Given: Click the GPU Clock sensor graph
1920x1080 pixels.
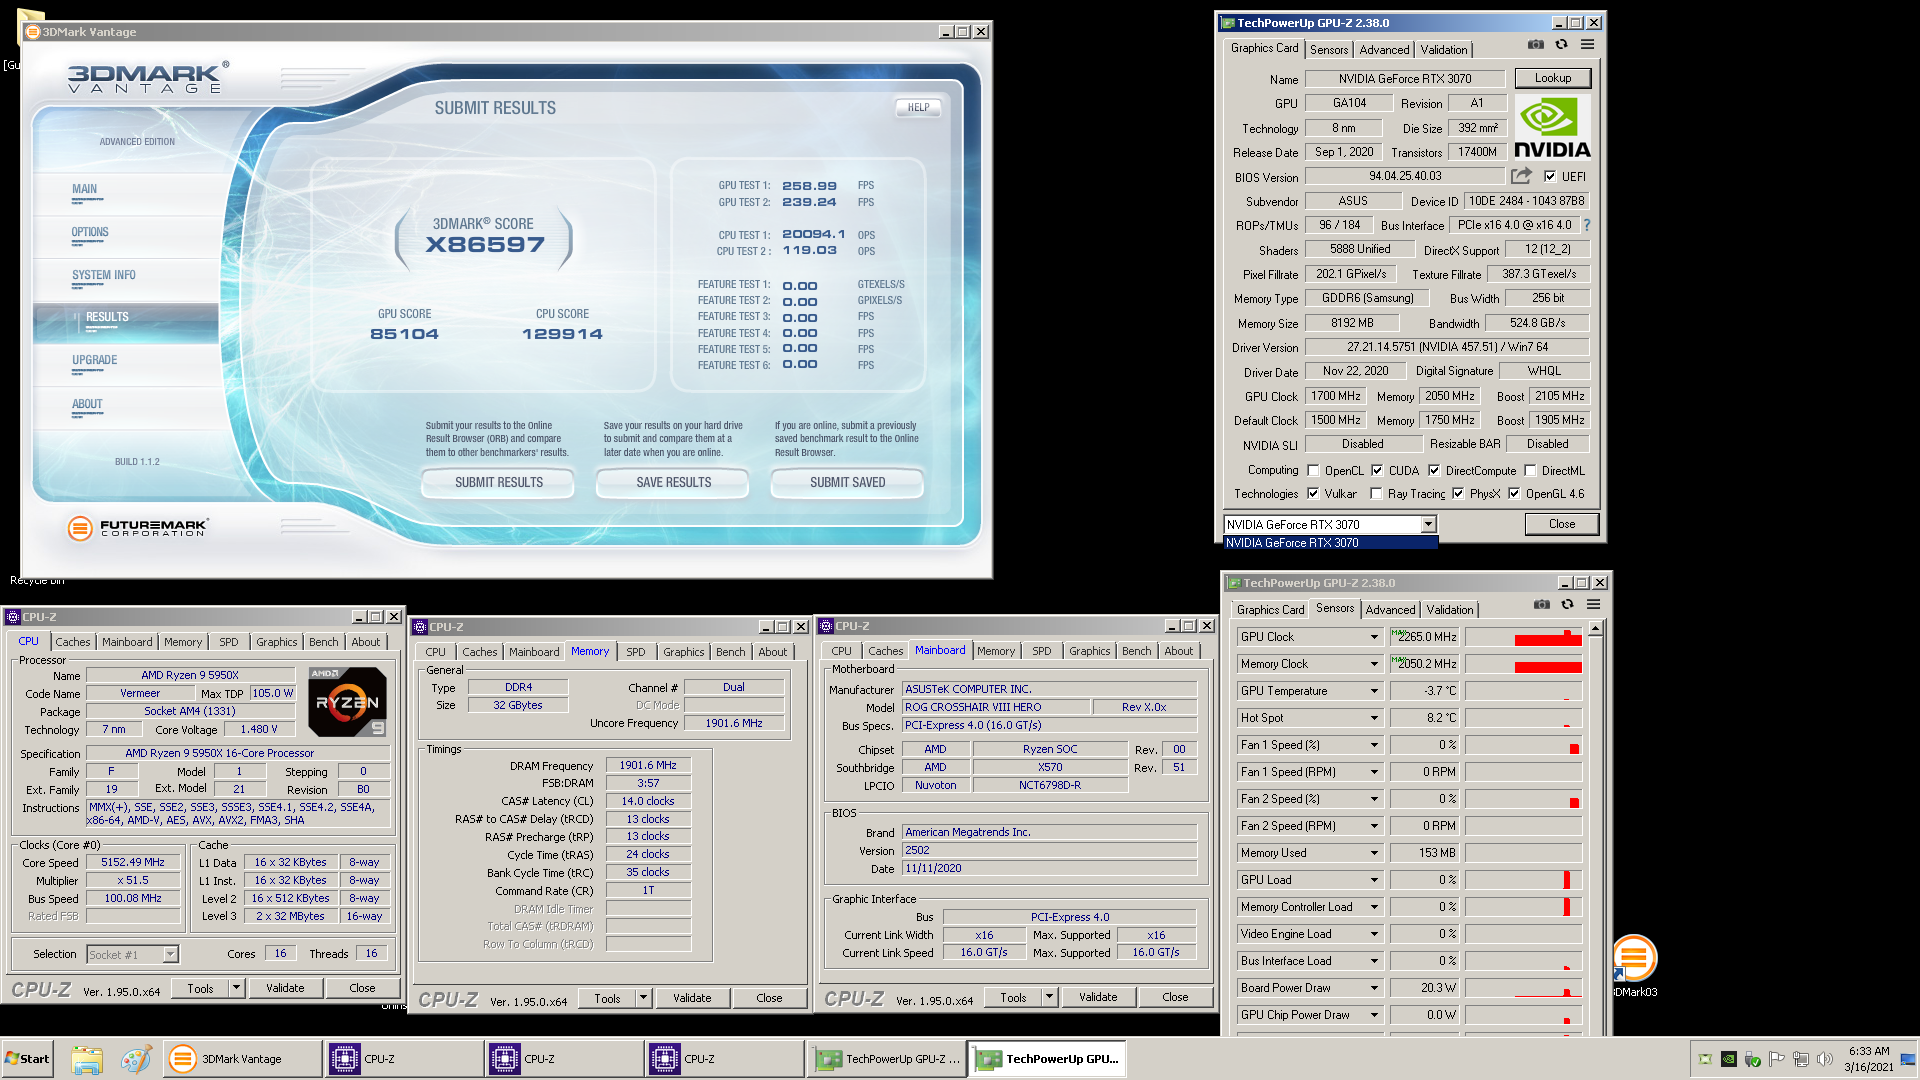Looking at the screenshot, I should coord(1523,637).
